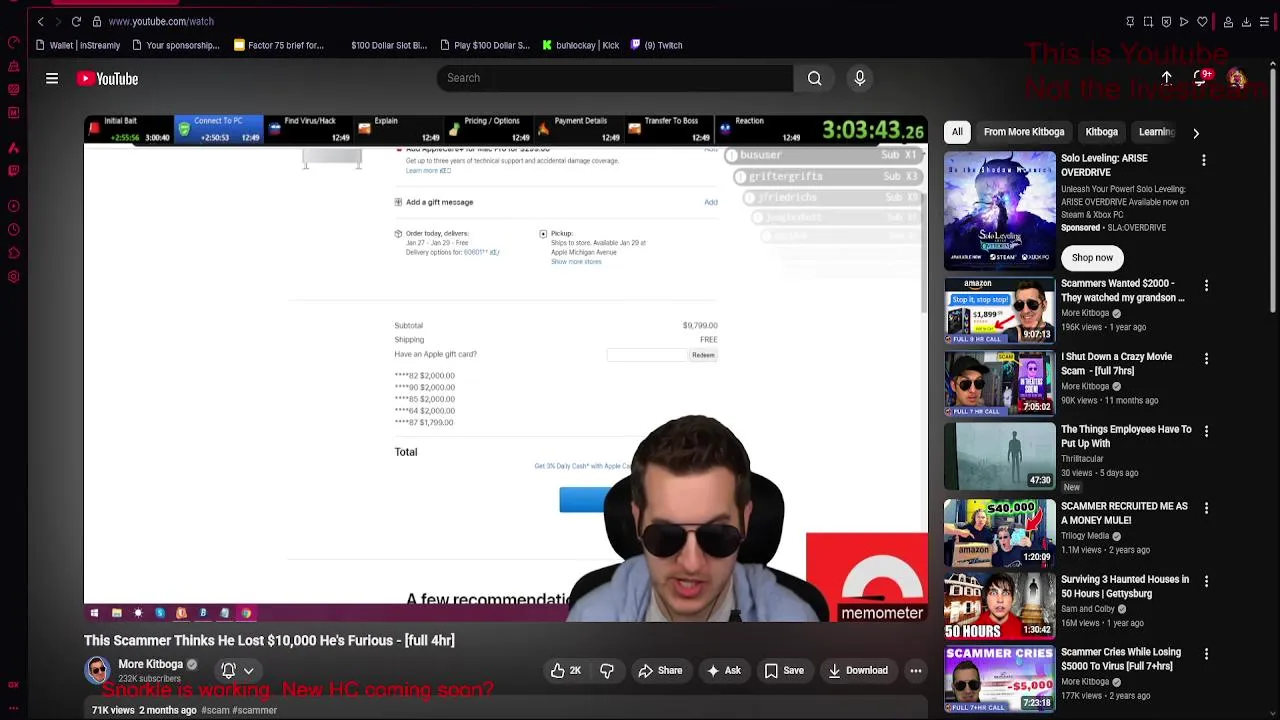Go forward with browser forward arrow
This screenshot has height=720, width=1280.
tap(58, 21)
